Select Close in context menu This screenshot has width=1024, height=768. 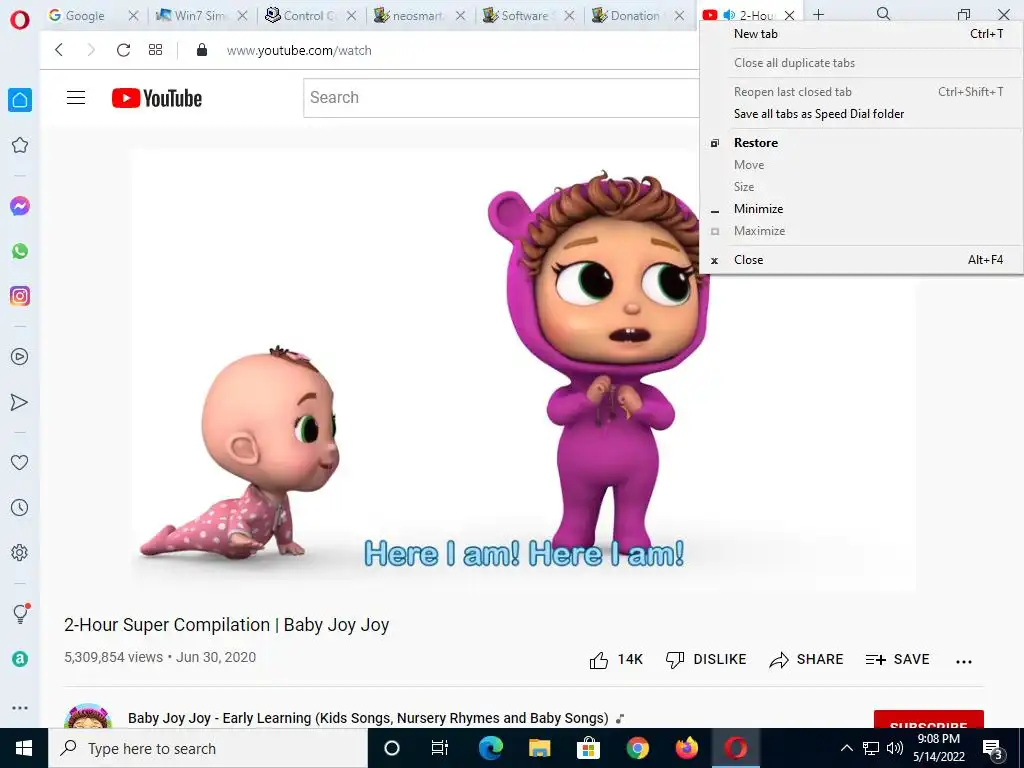tap(861, 260)
